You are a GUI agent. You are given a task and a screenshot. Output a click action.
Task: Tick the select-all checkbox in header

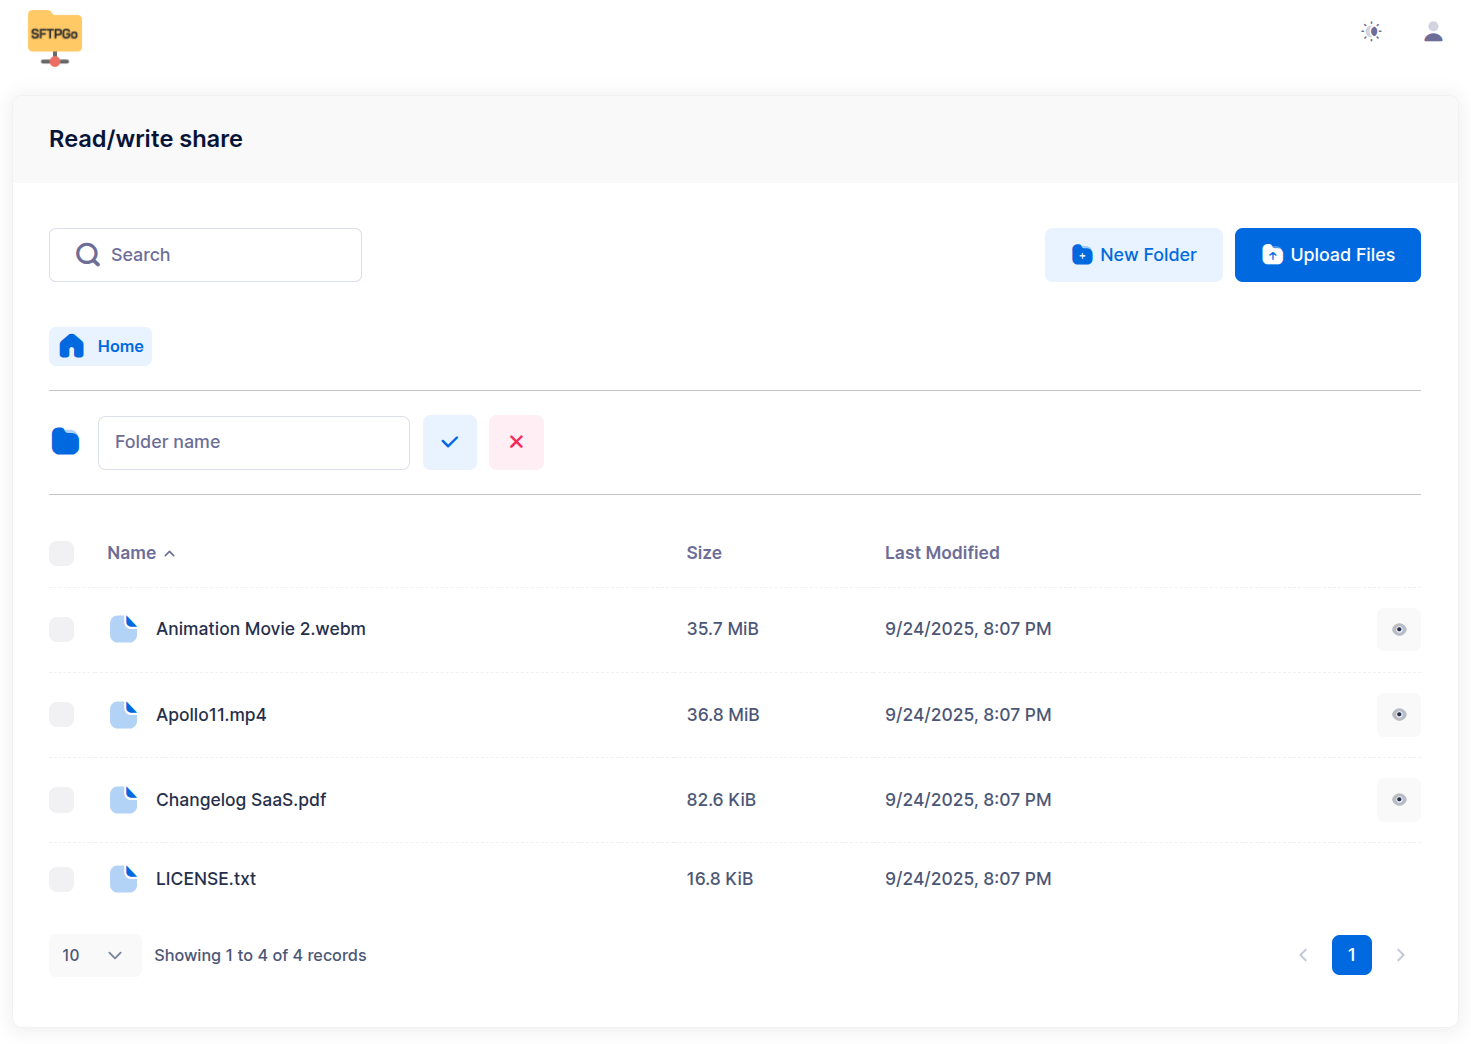(62, 553)
